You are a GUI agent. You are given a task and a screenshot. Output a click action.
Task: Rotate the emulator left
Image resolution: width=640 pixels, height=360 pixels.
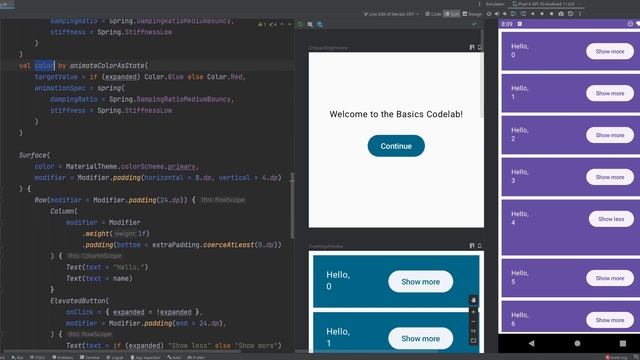[513, 14]
